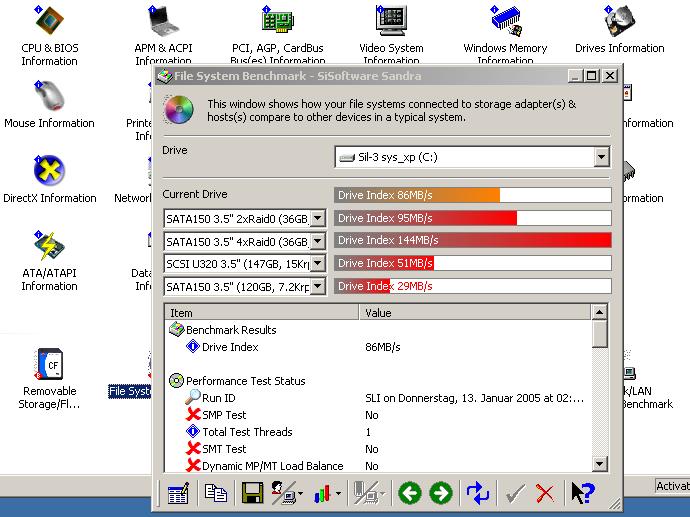Open DirectX Information icon
The image size is (690, 517).
coord(49,180)
